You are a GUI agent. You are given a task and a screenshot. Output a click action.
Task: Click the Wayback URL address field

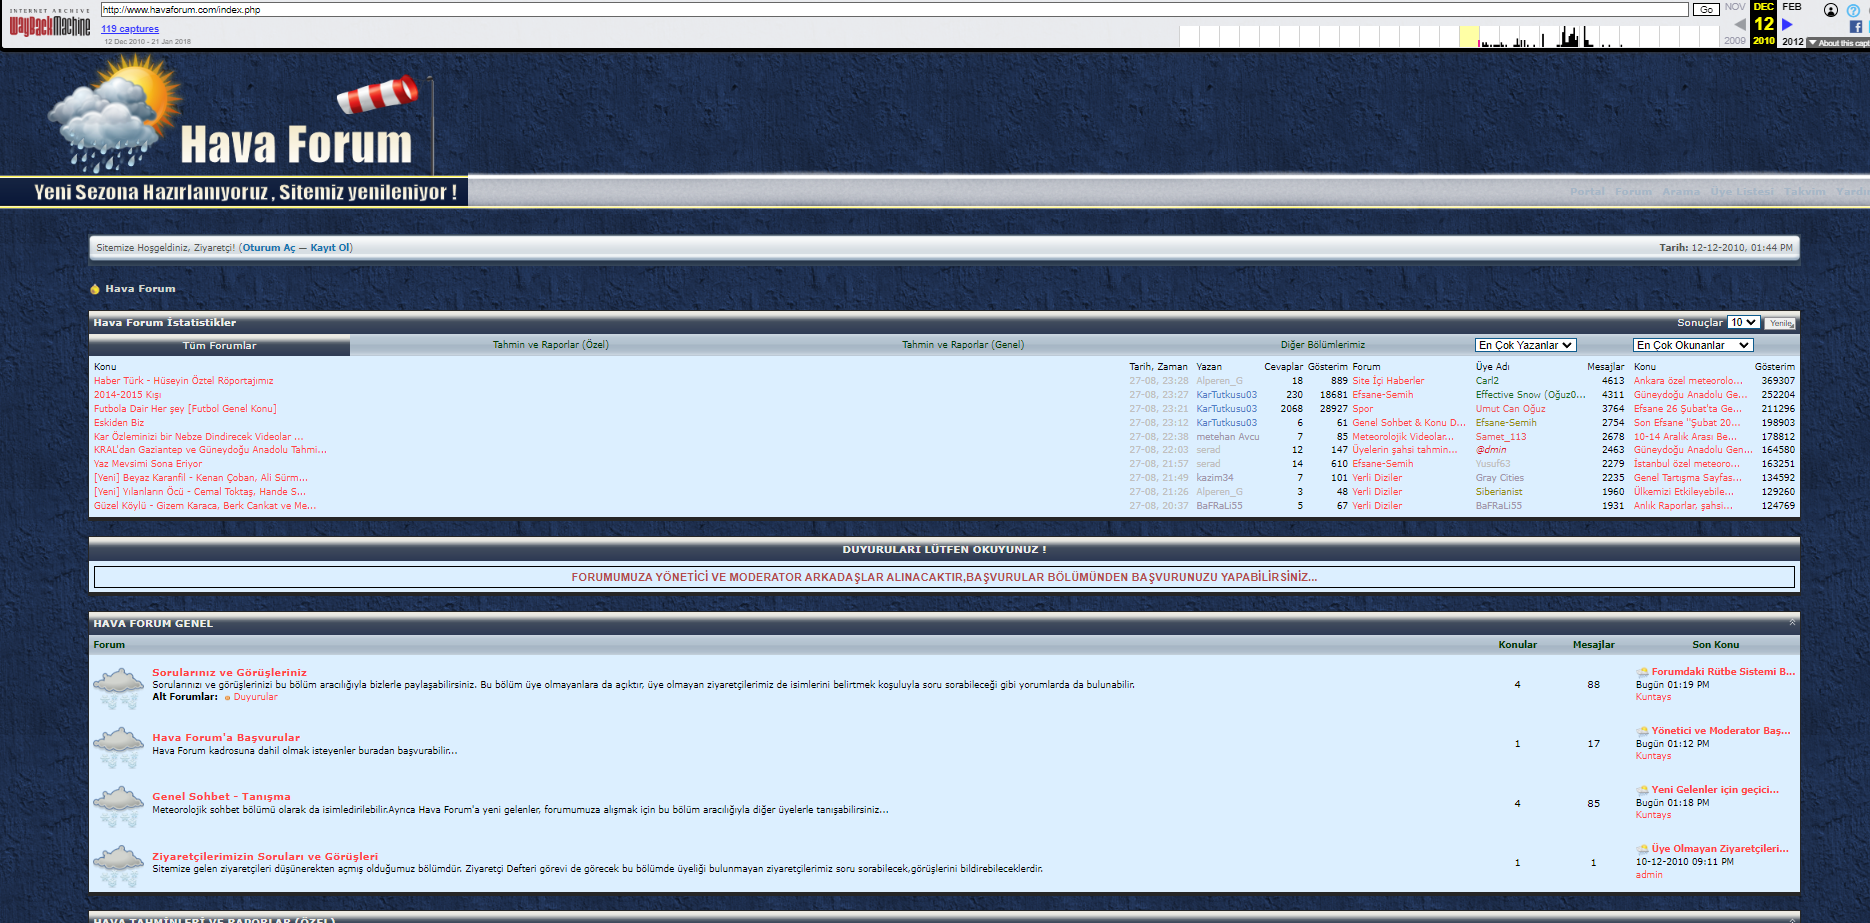(x=894, y=10)
